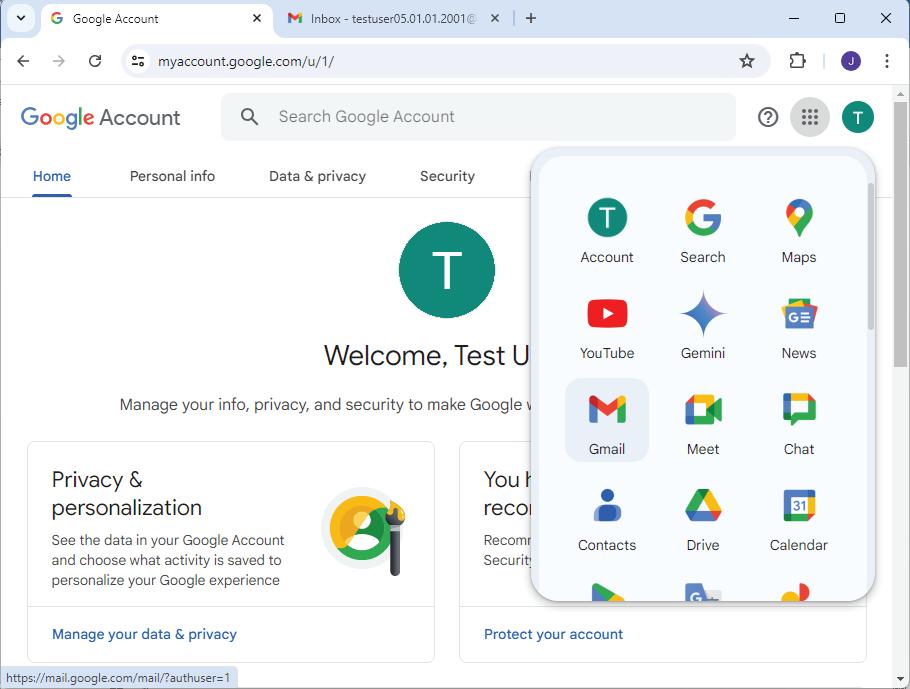Screen dimensions: 910x689
Task: Select the Google Account browser tab
Action: 157,19
